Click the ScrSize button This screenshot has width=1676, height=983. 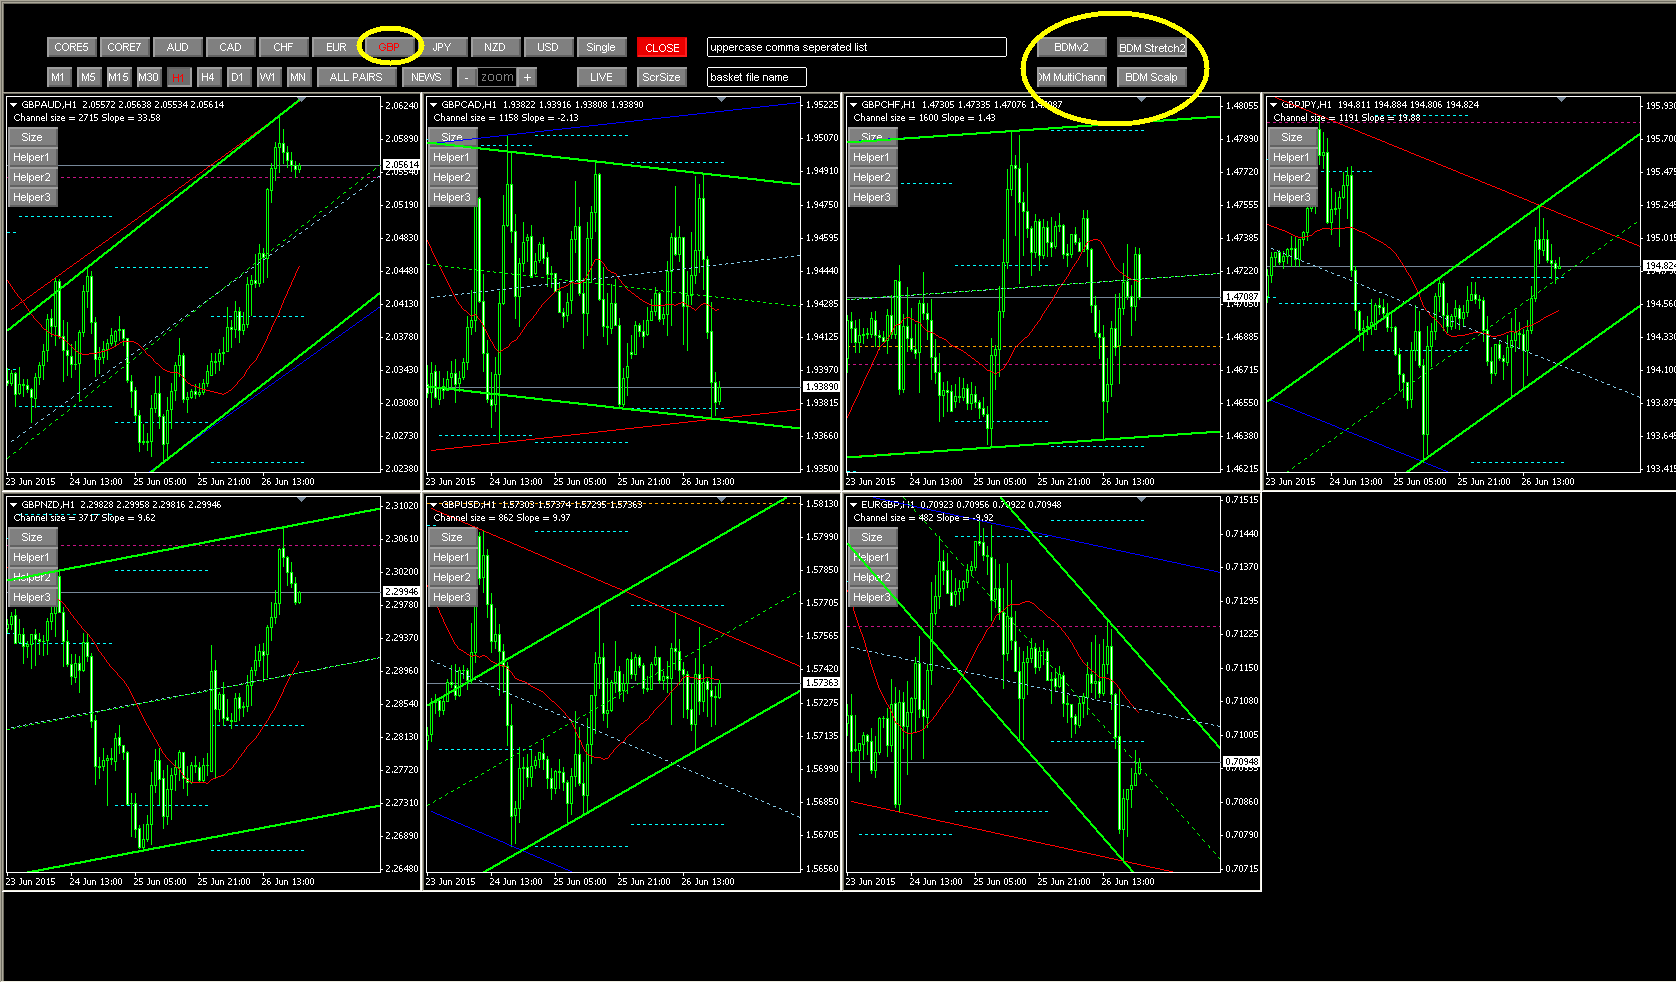coord(661,77)
